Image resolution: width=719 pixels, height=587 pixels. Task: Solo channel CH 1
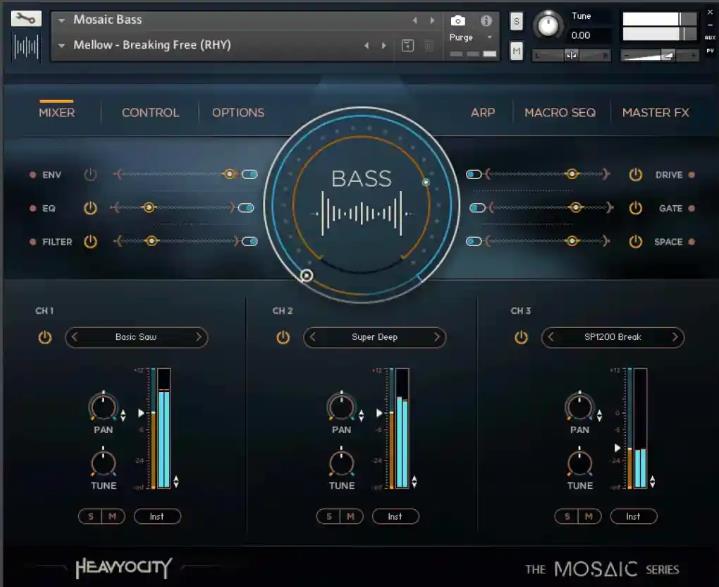[x=90, y=516]
